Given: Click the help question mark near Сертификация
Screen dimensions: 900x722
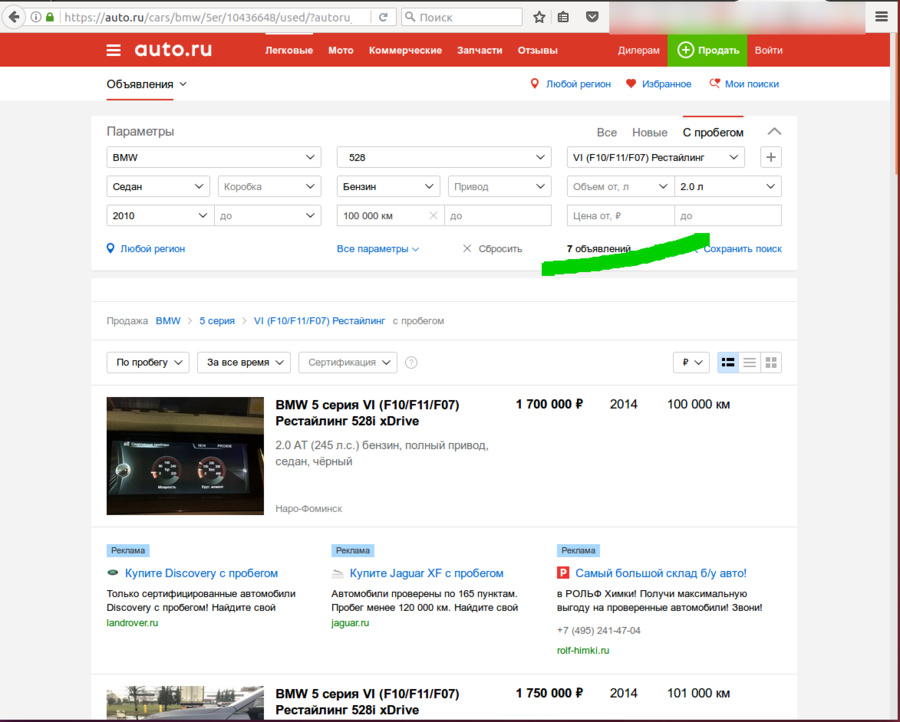Looking at the screenshot, I should pos(411,363).
